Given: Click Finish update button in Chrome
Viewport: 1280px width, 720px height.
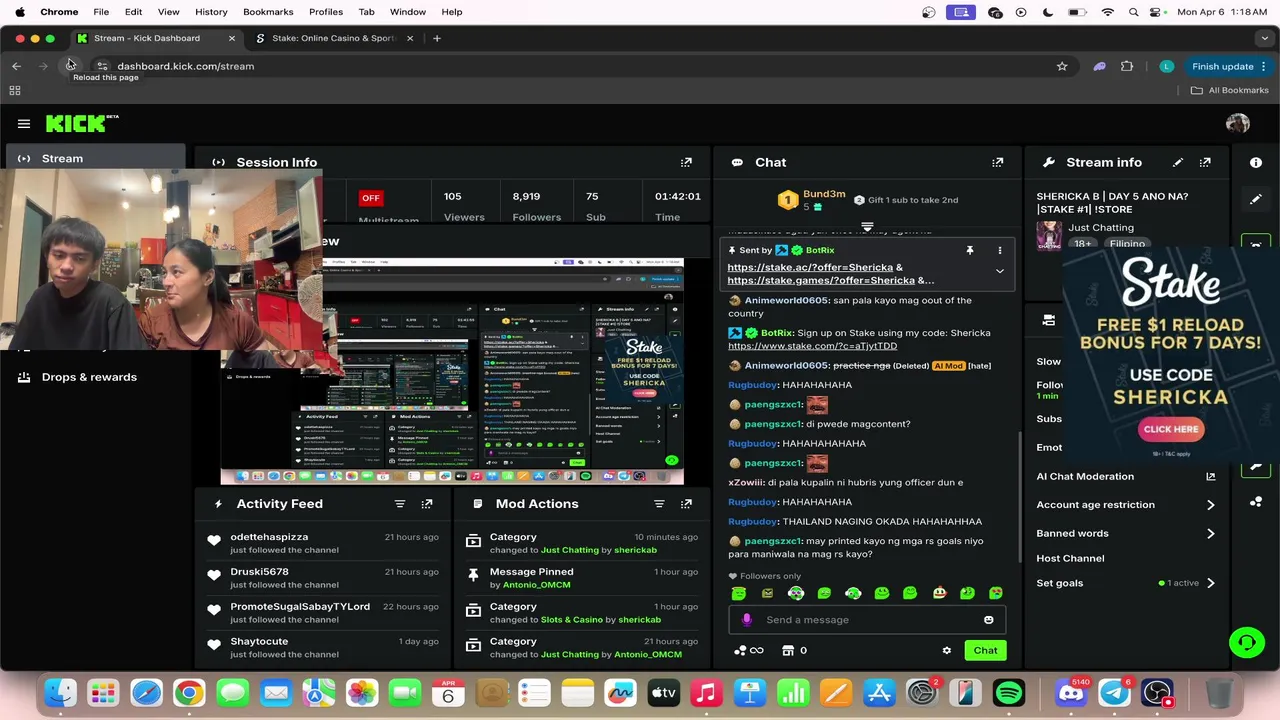Looking at the screenshot, I should 1229,66.
